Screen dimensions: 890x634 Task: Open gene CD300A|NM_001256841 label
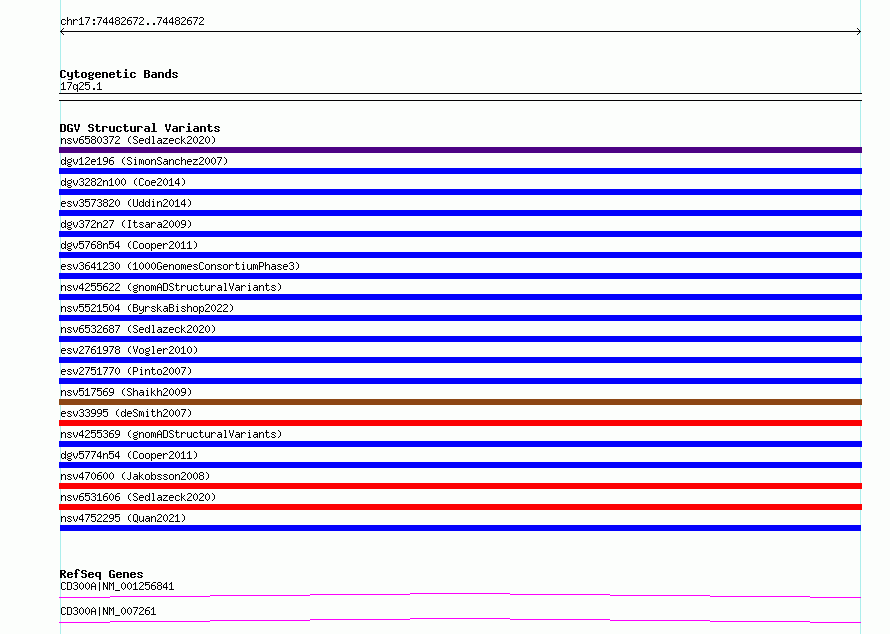(117, 586)
